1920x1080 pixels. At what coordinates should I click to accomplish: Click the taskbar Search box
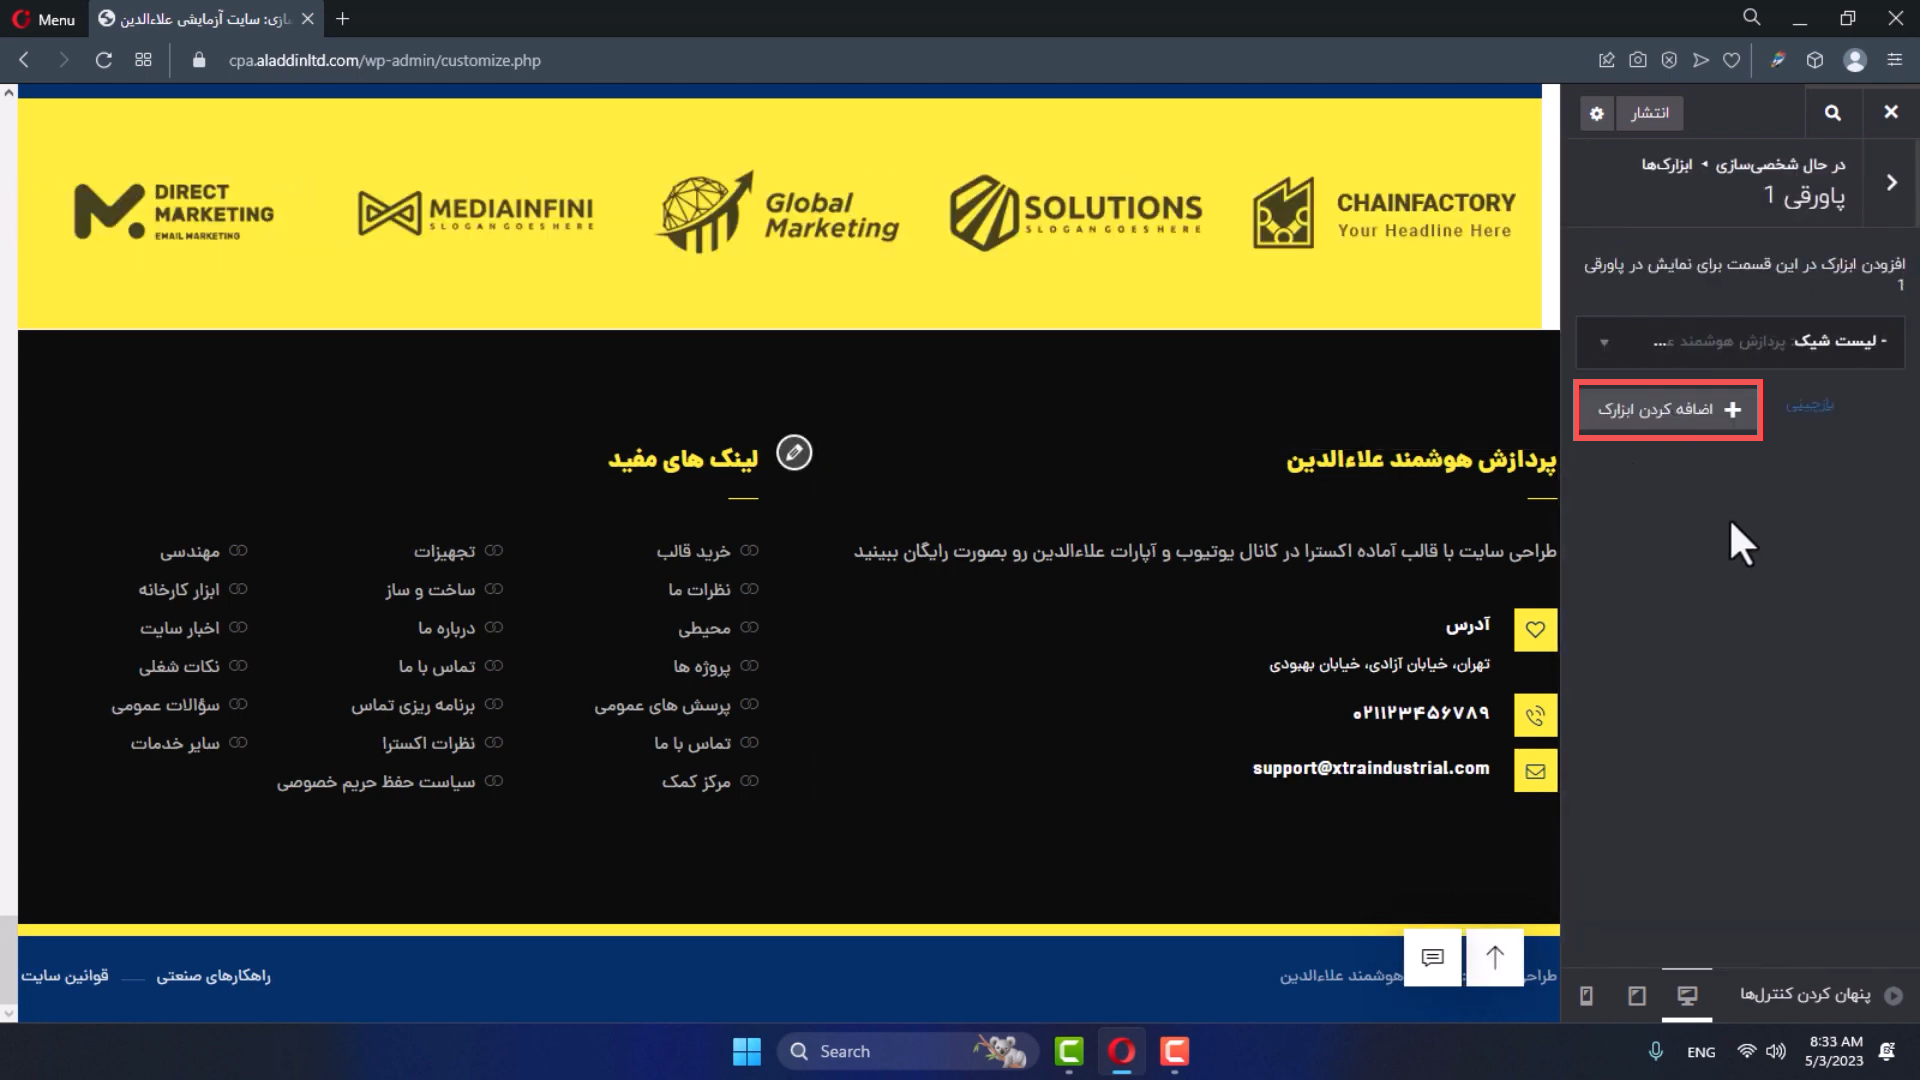[908, 1052]
